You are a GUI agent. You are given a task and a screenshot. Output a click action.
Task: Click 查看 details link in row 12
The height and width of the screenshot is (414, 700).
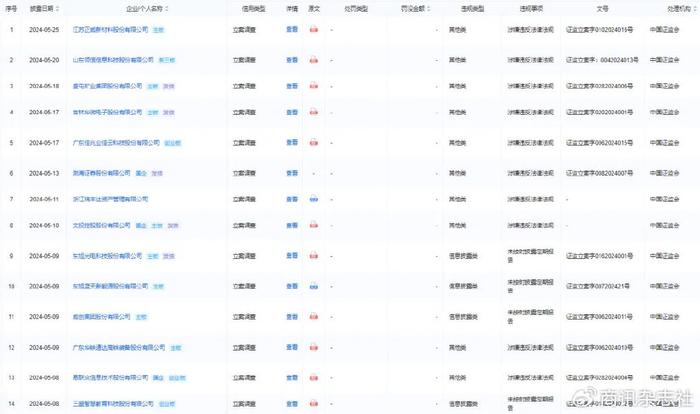tap(292, 347)
